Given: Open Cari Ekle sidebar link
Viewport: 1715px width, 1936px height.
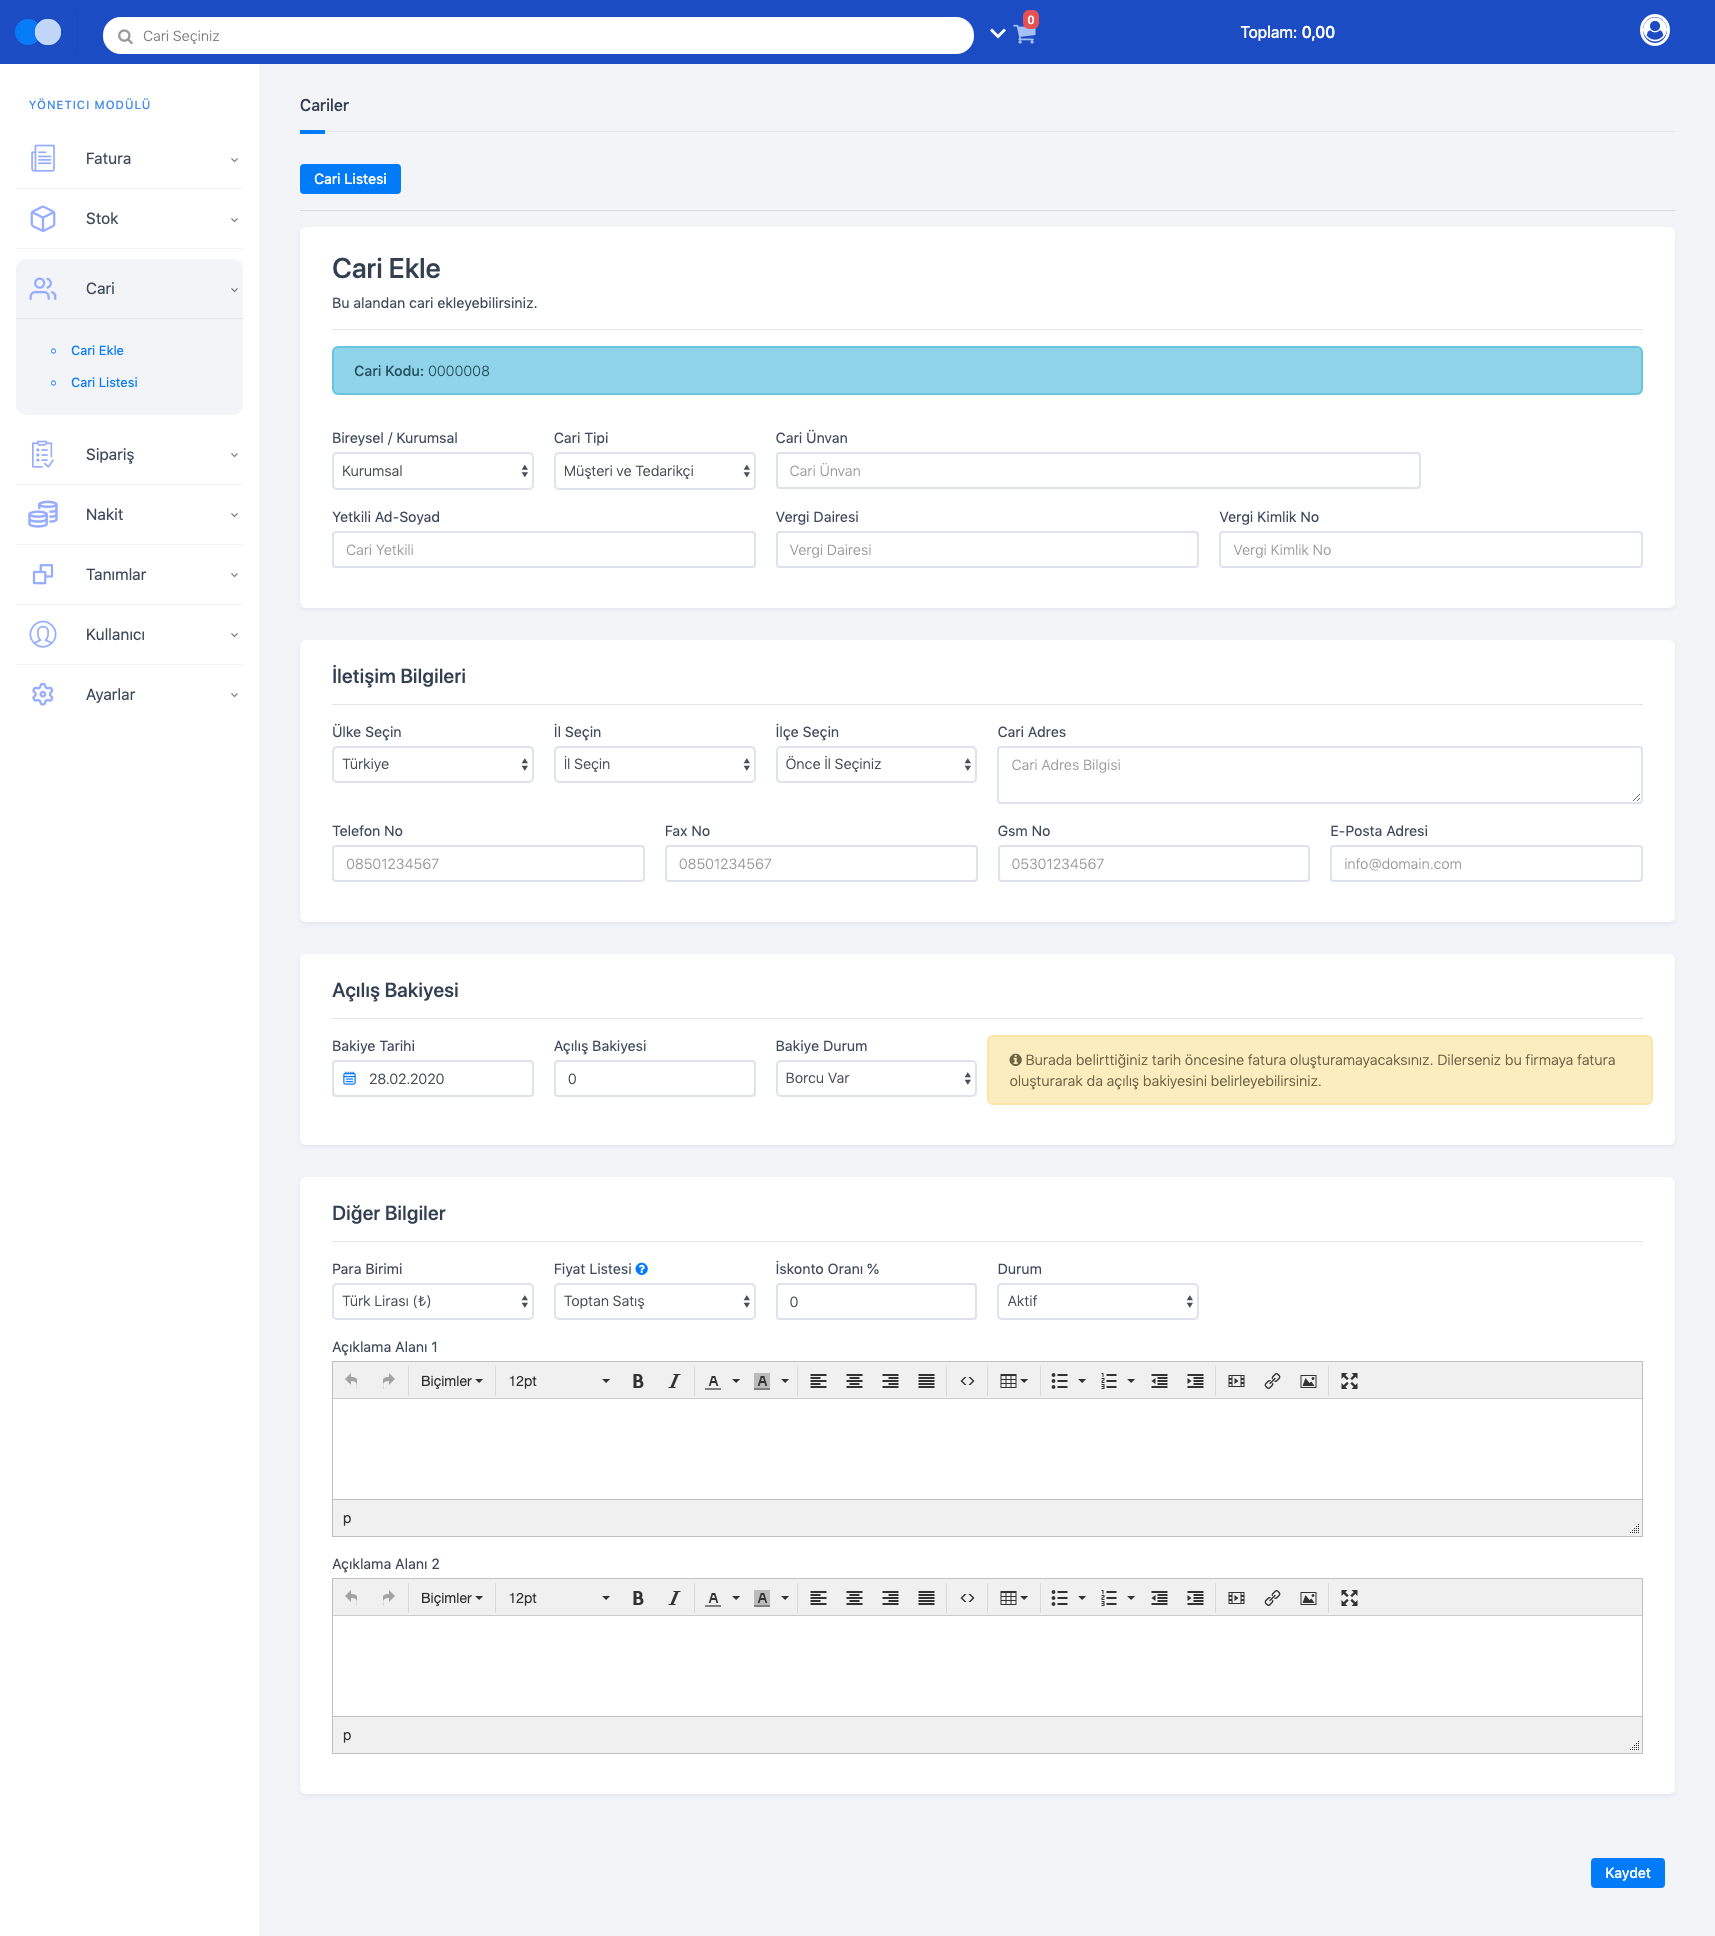Looking at the screenshot, I should pyautogui.click(x=97, y=351).
